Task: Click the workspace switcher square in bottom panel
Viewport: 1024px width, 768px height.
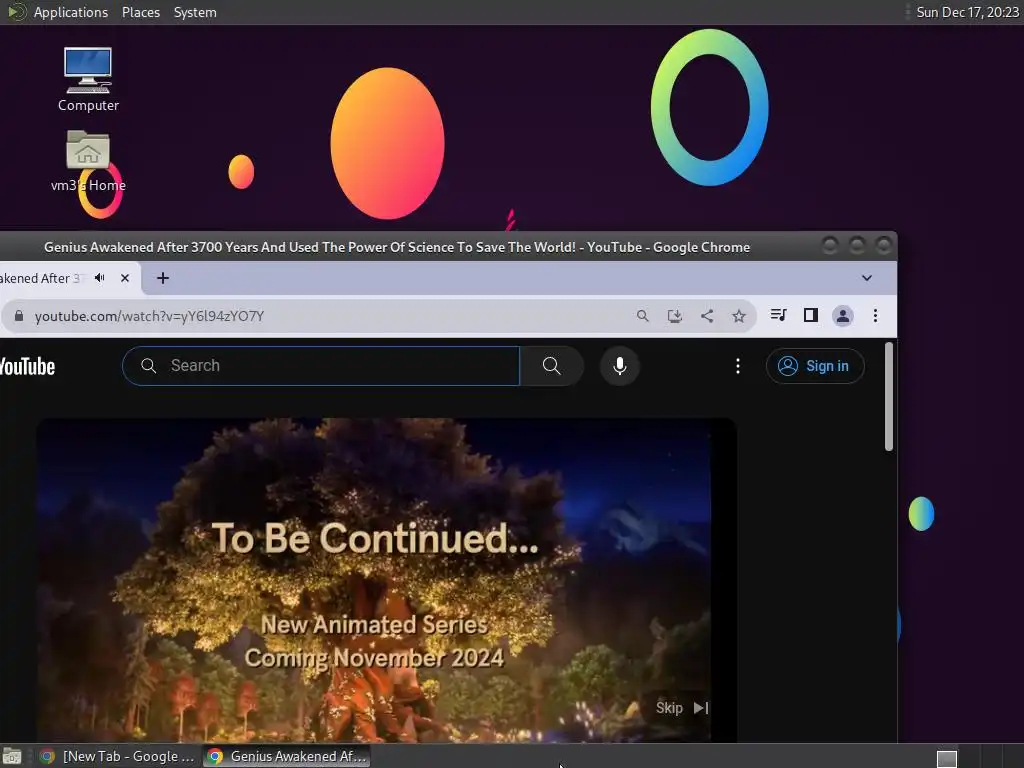Action: point(947,758)
